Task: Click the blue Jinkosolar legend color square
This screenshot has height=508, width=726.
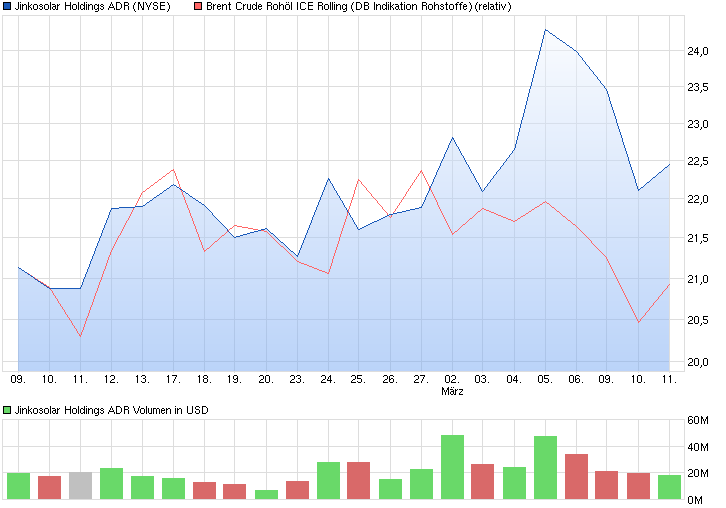Action: [x=6, y=6]
